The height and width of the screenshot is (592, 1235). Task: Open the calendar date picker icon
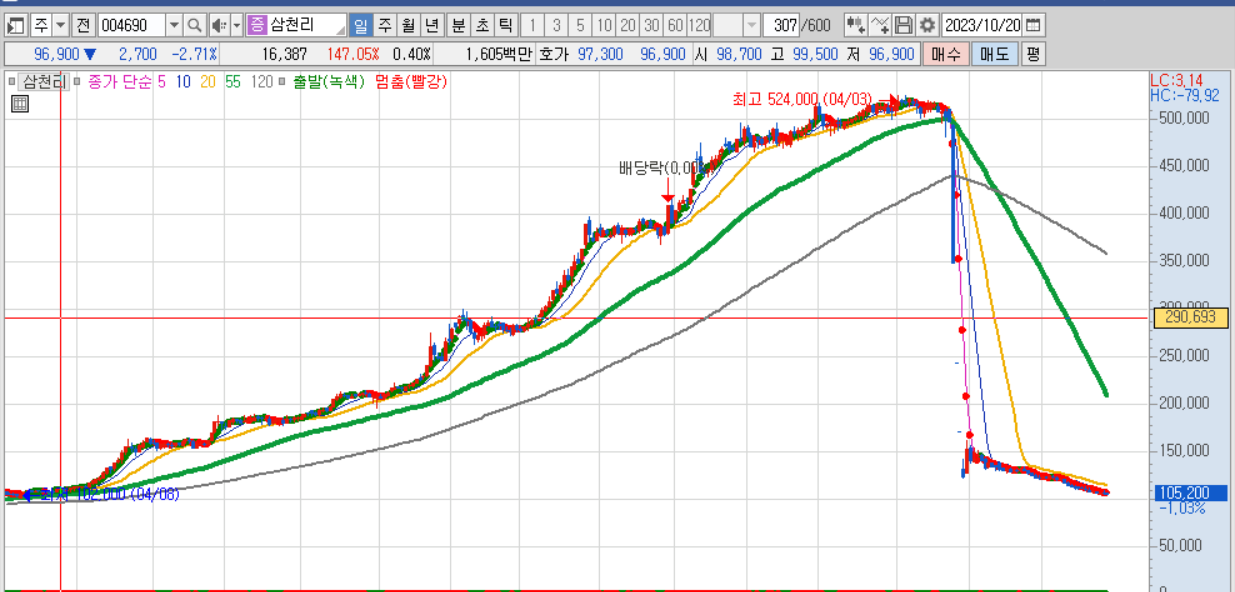coord(1033,25)
